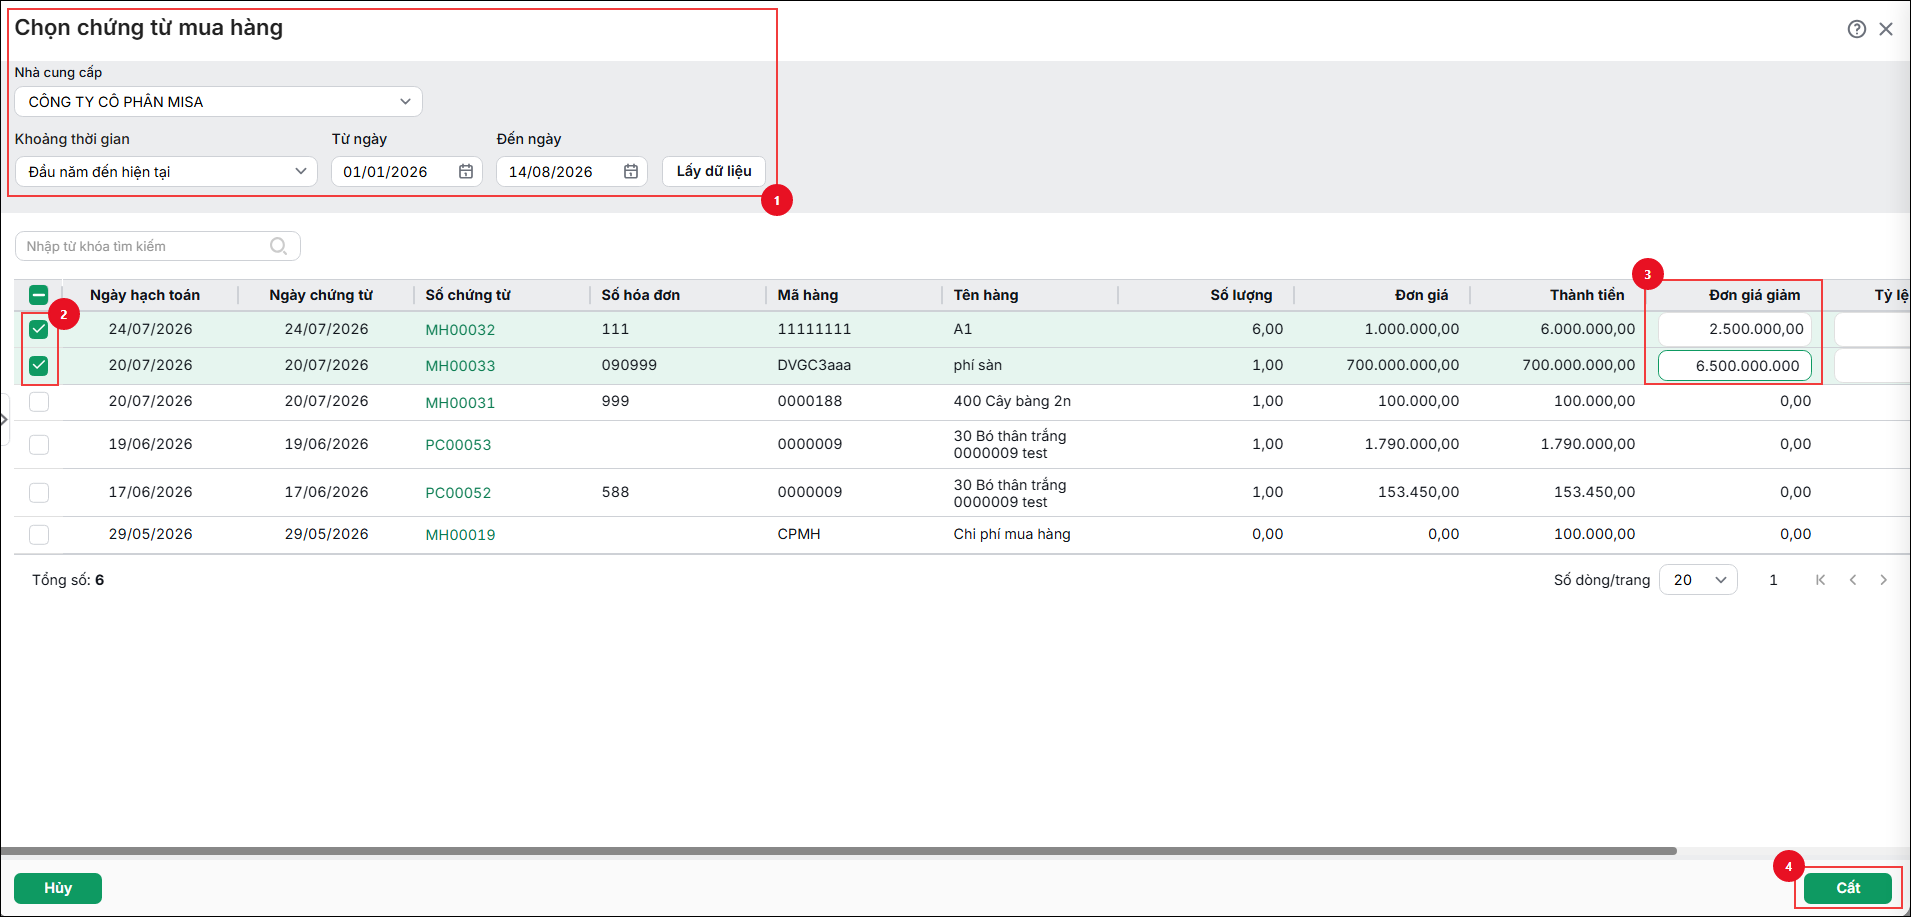Go to previous page arrow
Viewport: 1911px width, 917px height.
point(1853,580)
